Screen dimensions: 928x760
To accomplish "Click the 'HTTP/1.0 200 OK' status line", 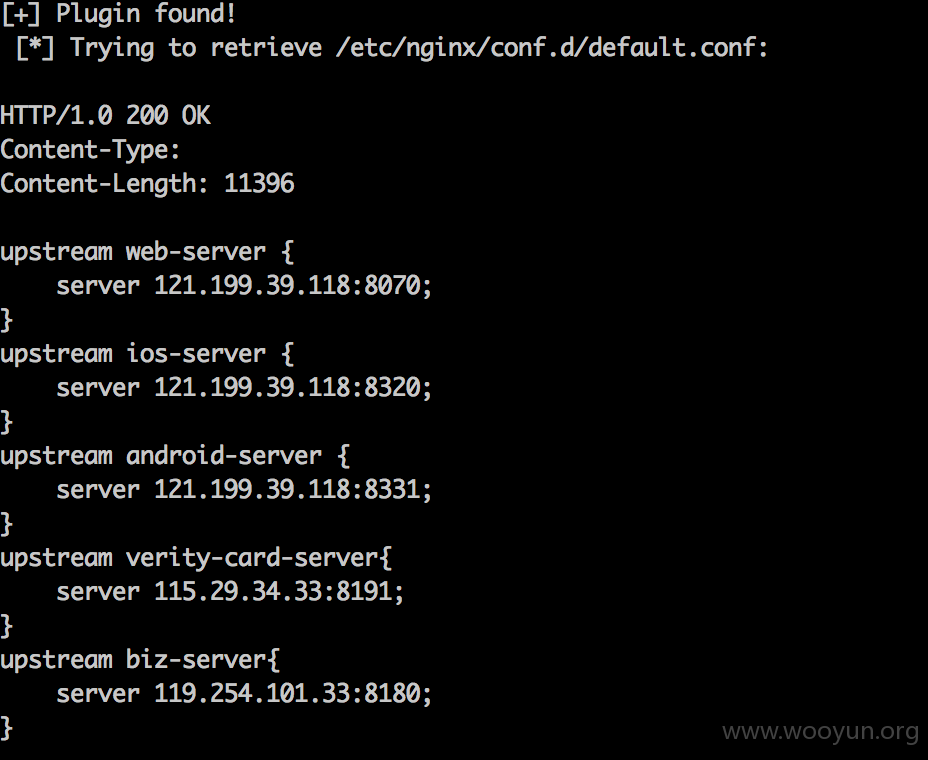I will click(105, 115).
